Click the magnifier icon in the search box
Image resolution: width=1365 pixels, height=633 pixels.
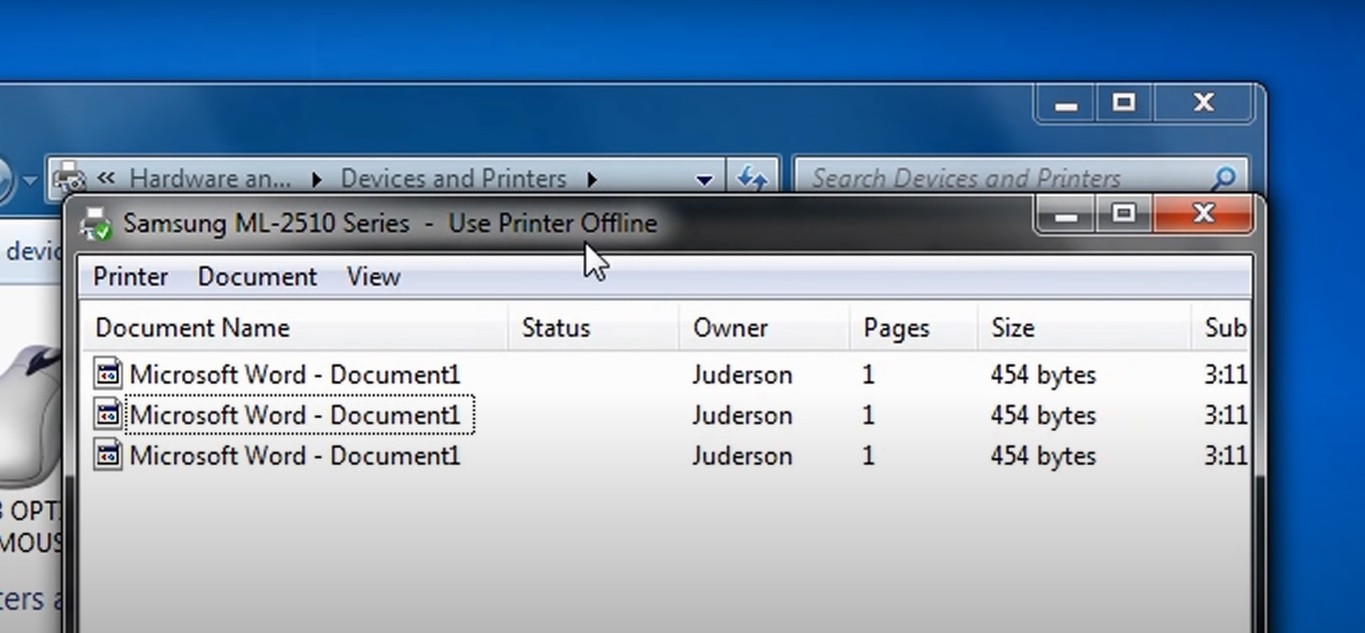pyautogui.click(x=1223, y=179)
